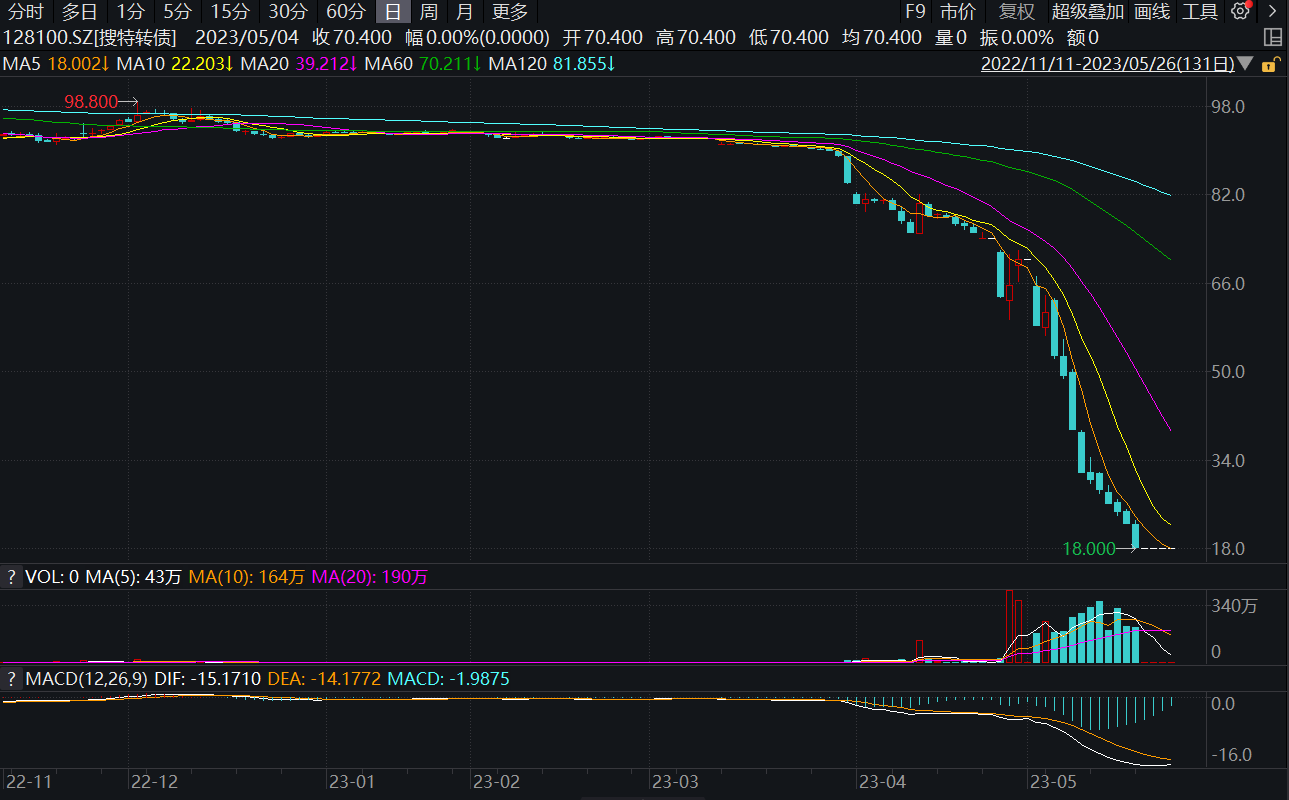
Task: Switch to the 分时 intraday tab
Action: click(x=26, y=12)
